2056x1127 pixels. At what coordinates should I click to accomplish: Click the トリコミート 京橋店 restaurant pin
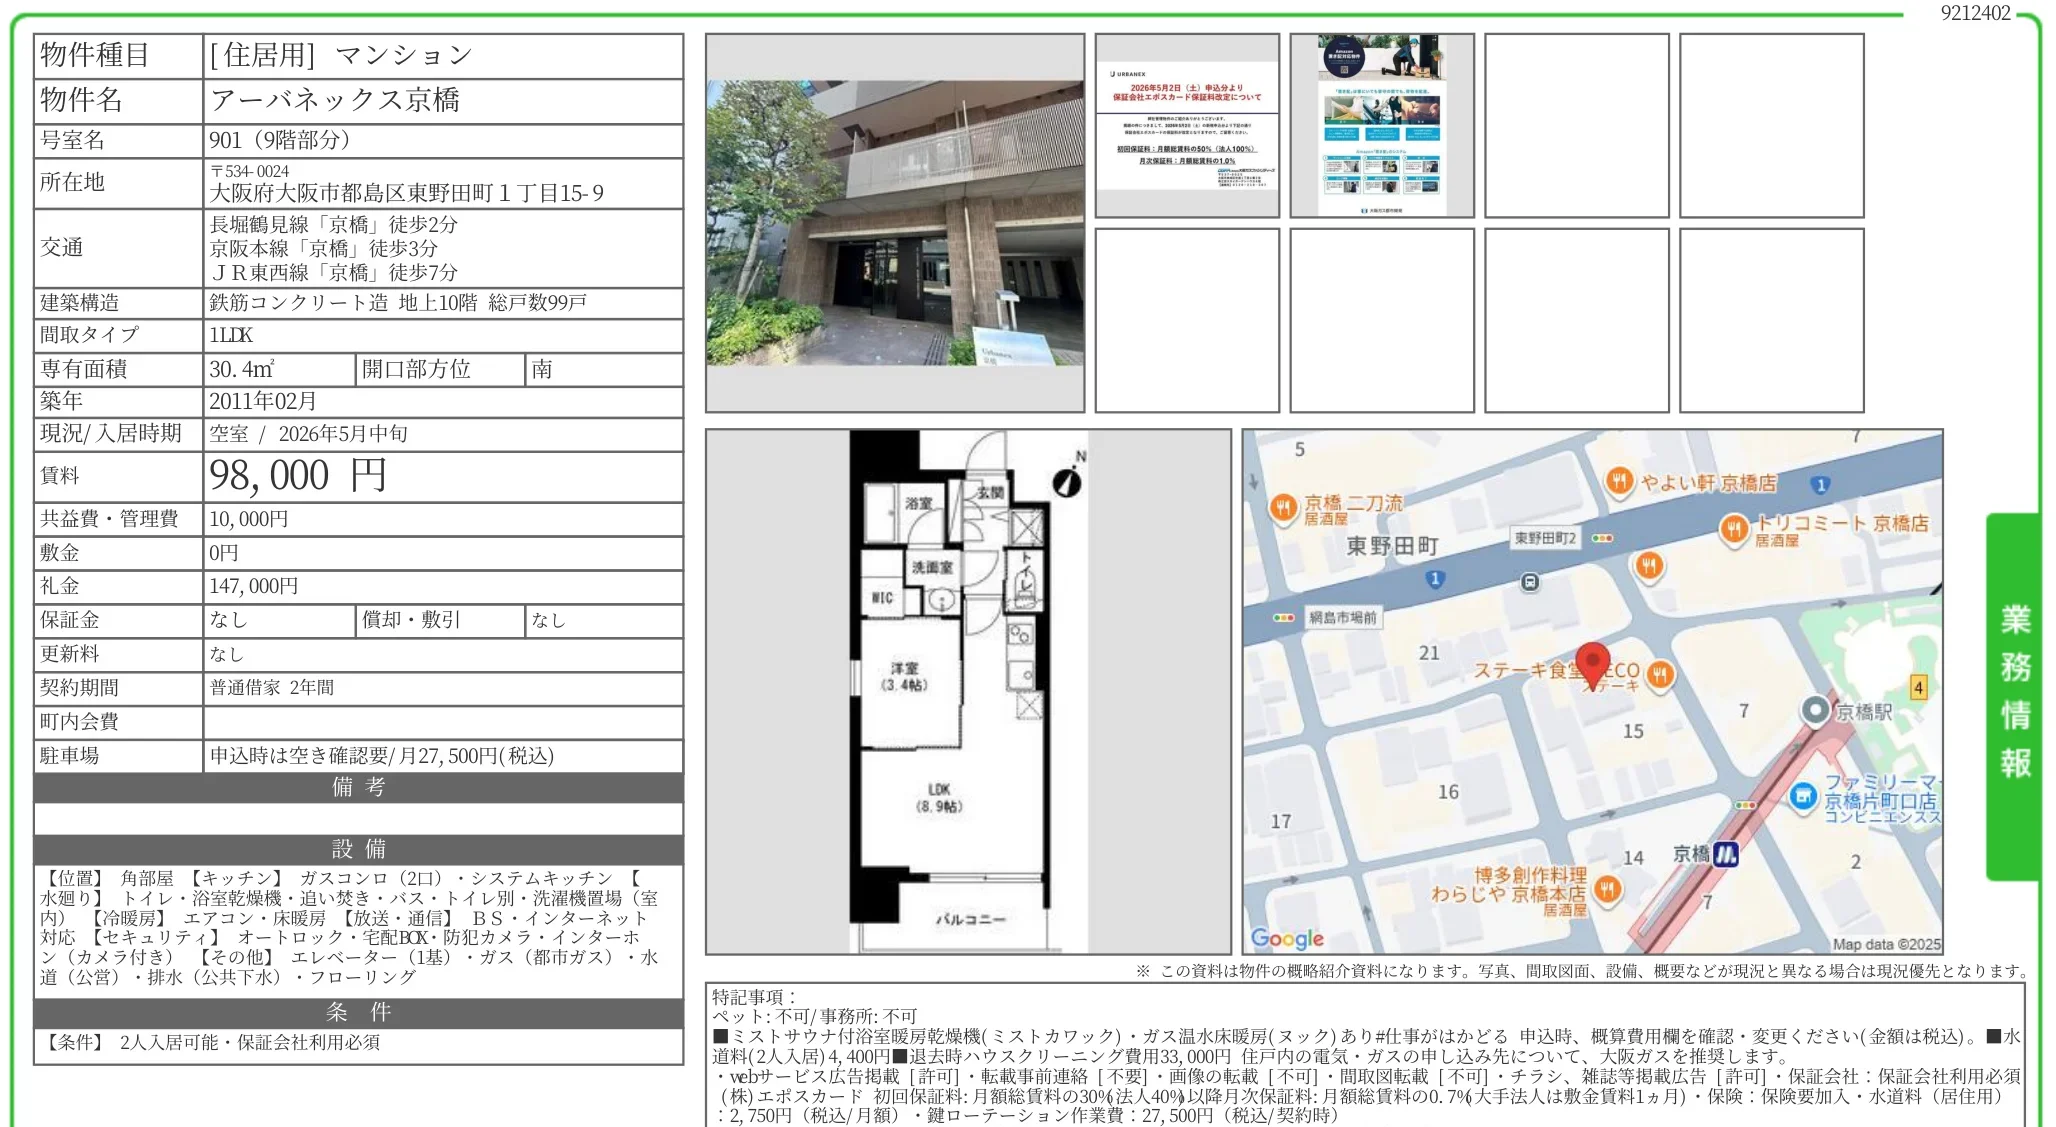click(x=1733, y=529)
